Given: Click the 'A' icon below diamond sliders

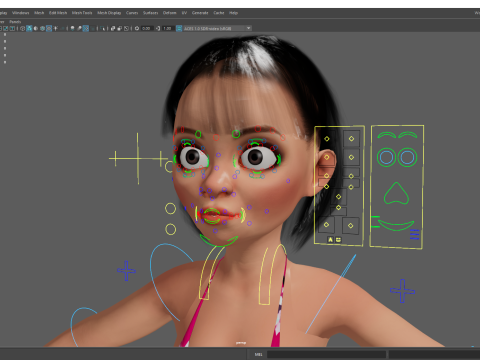Looking at the screenshot, I should tap(330, 240).
